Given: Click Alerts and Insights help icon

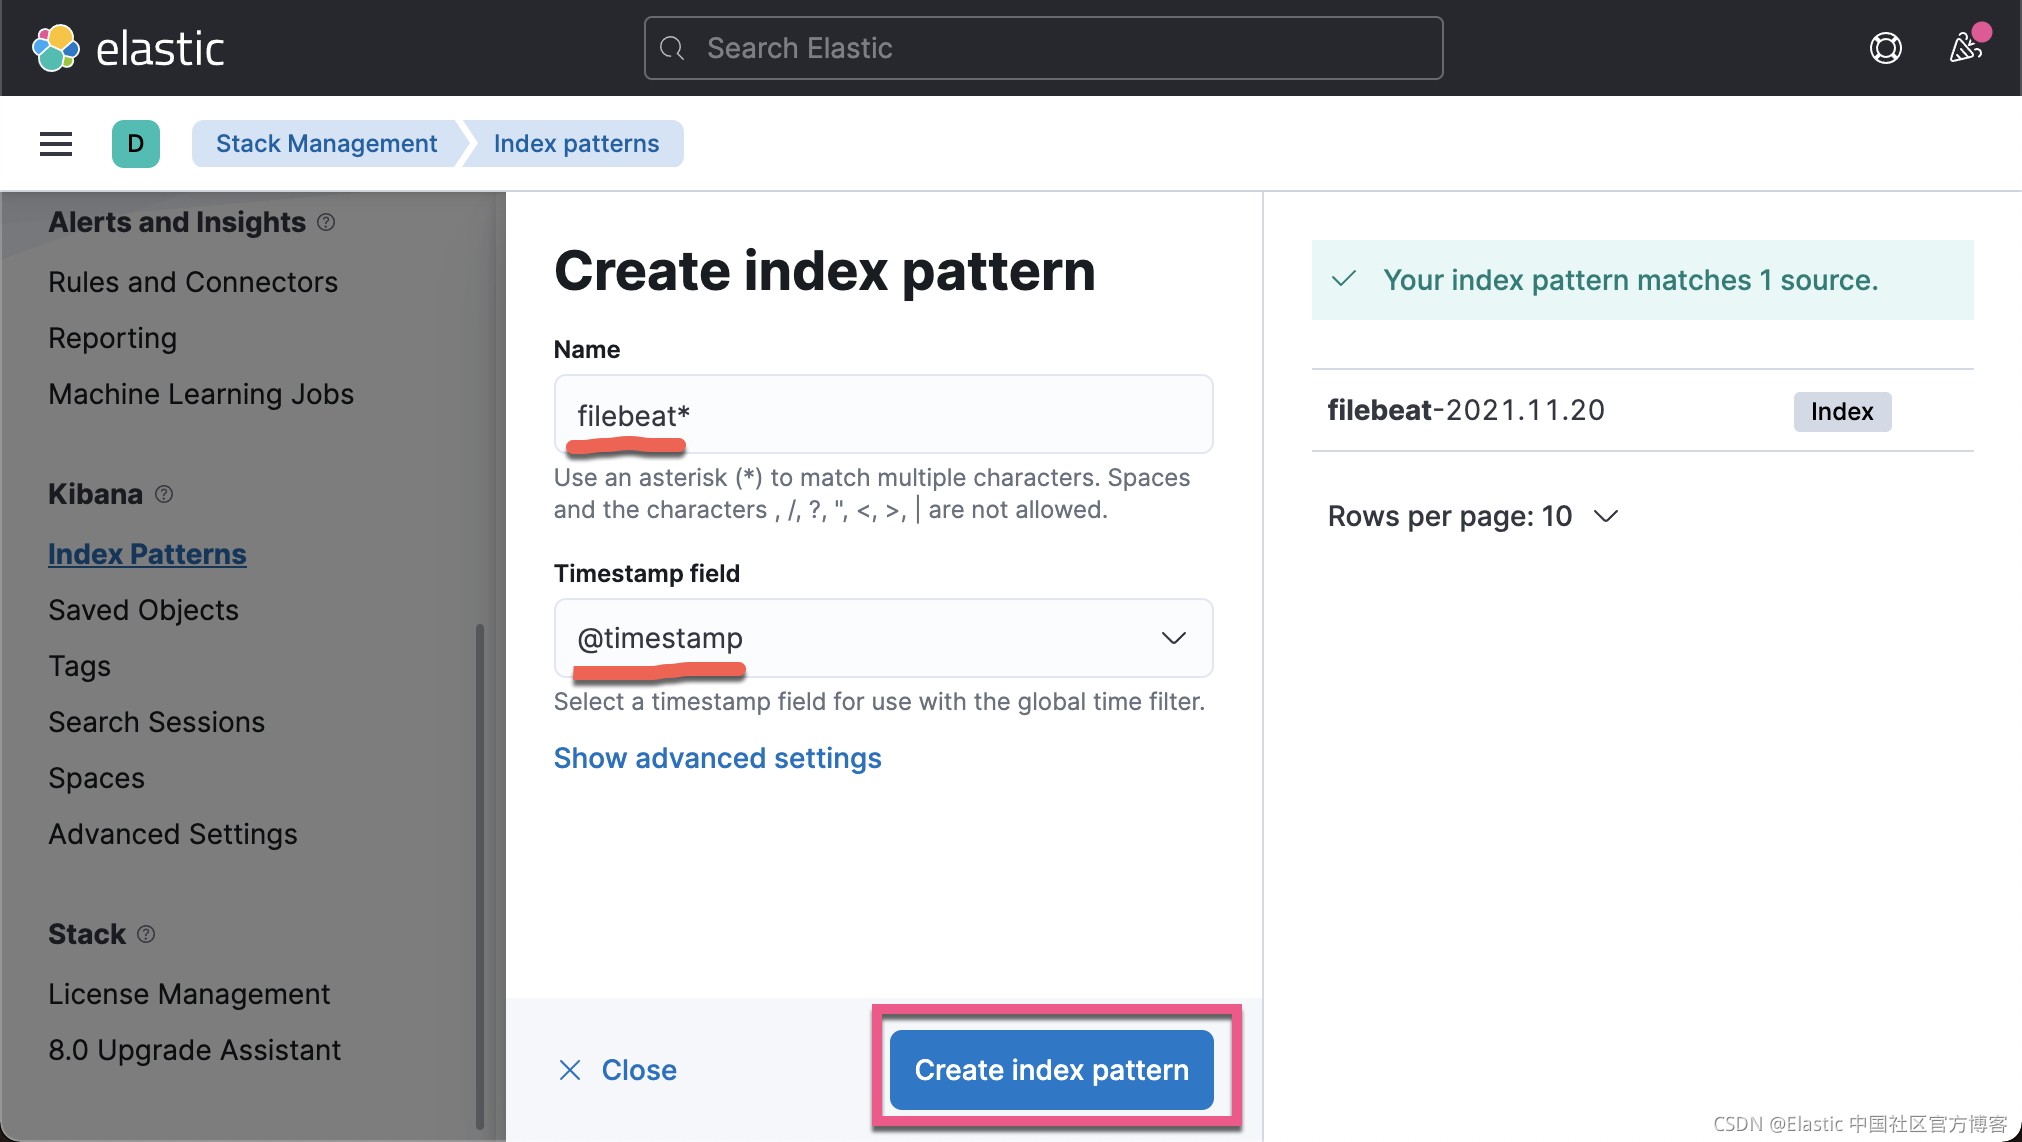Looking at the screenshot, I should (x=326, y=222).
